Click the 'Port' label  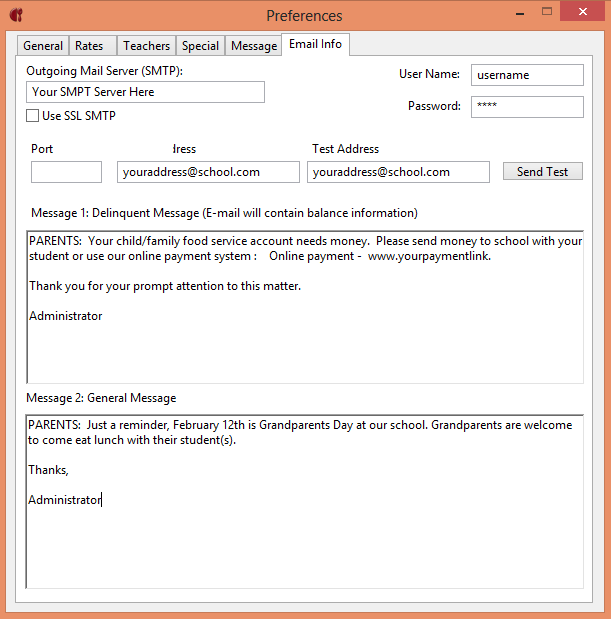click(x=42, y=149)
